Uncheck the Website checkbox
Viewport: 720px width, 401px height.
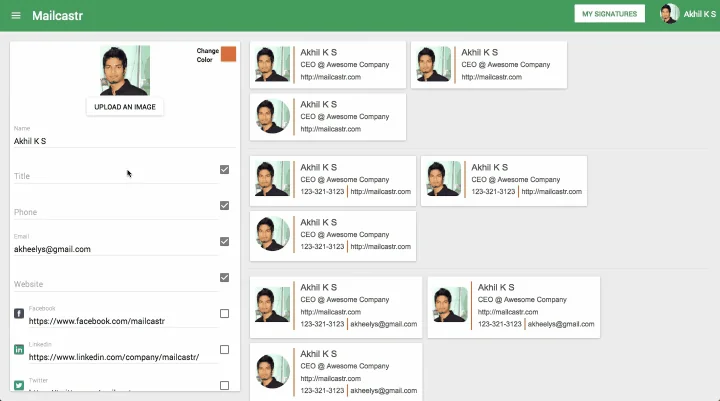[225, 277]
